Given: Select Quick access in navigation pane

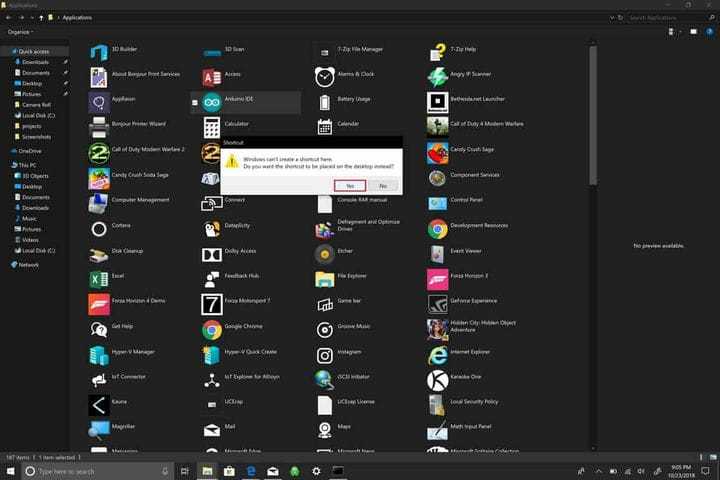Looking at the screenshot, I should point(33,51).
